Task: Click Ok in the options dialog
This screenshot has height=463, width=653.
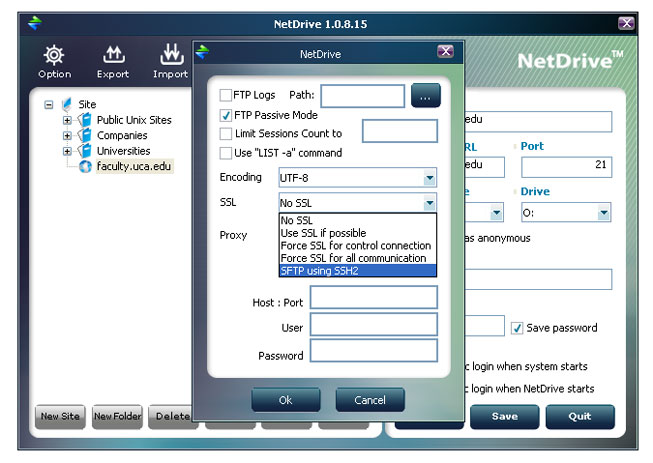Action: pos(286,400)
